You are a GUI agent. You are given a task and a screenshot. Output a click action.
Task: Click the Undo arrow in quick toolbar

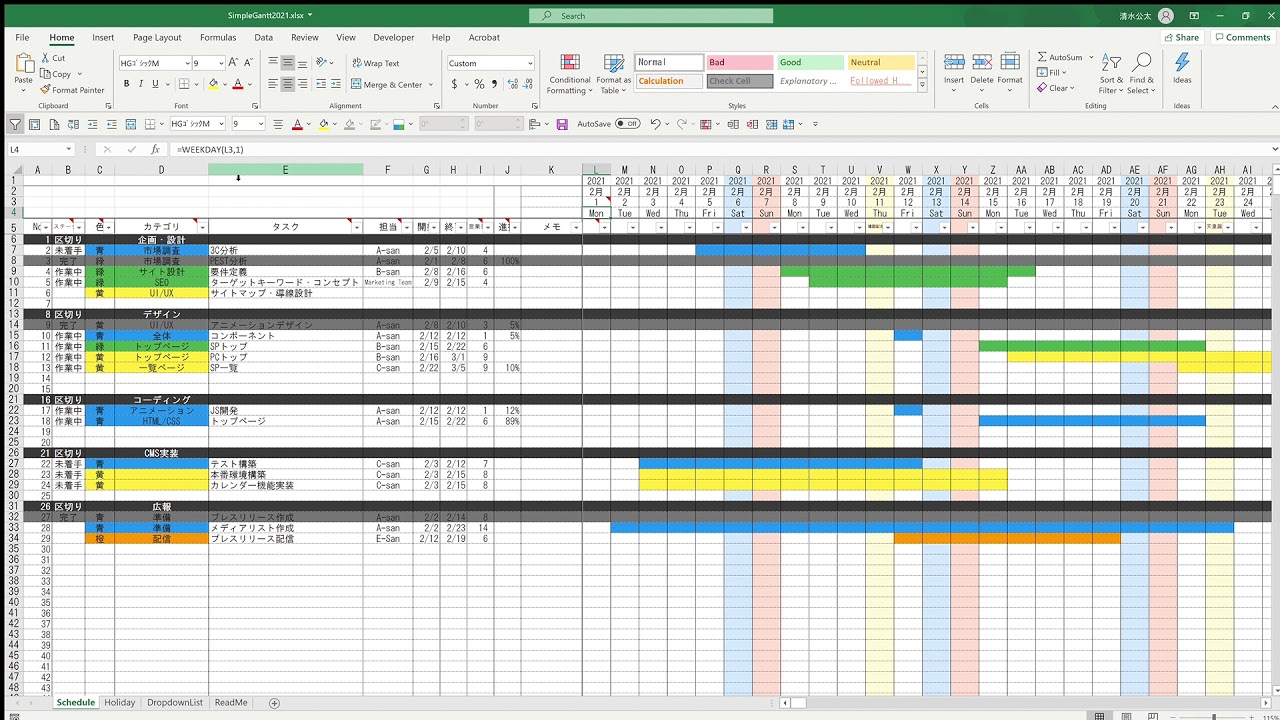point(655,124)
